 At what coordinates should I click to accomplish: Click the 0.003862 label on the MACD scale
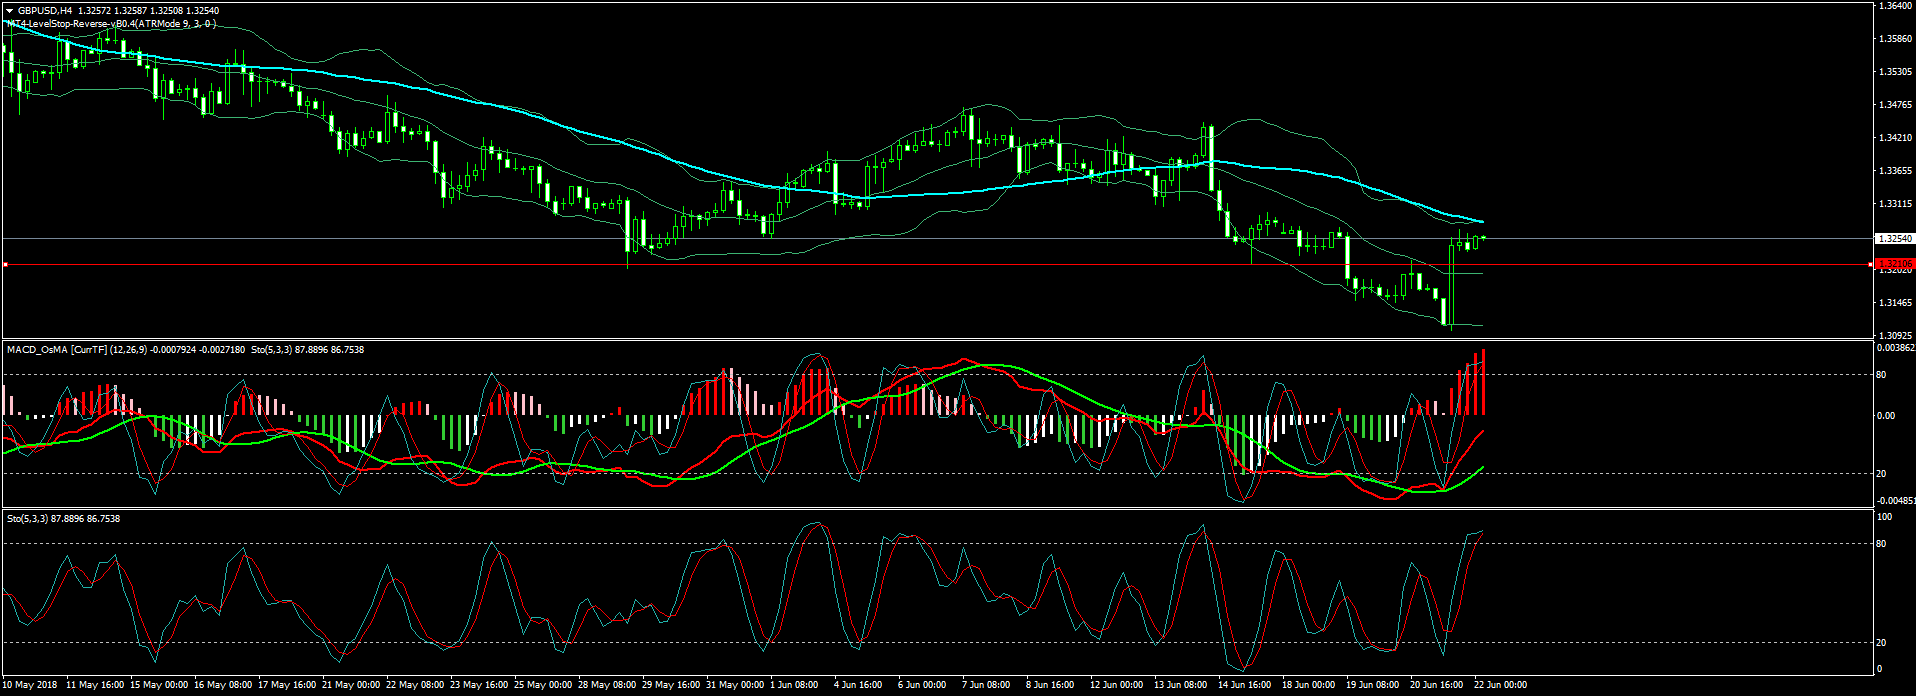(1896, 348)
